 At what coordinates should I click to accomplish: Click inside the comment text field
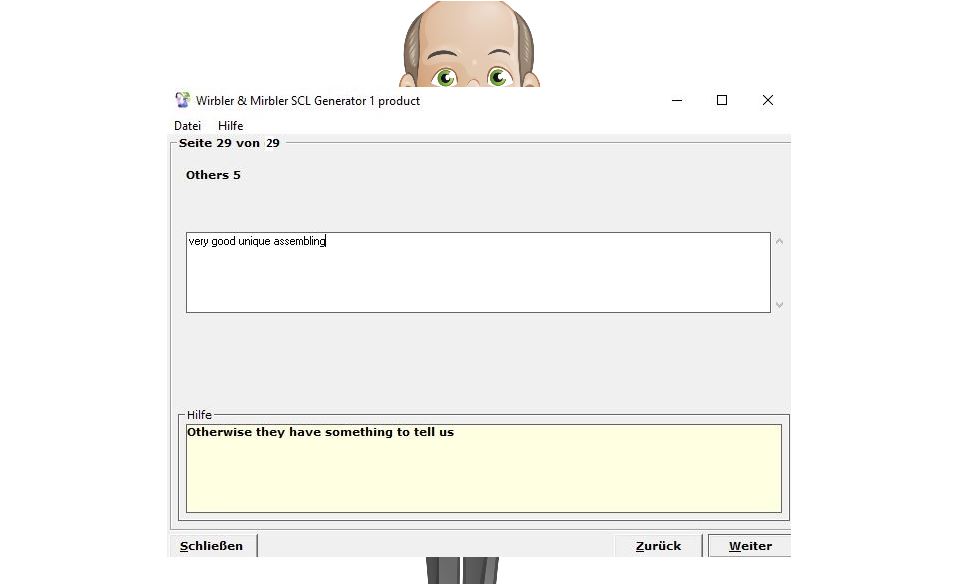pos(478,280)
